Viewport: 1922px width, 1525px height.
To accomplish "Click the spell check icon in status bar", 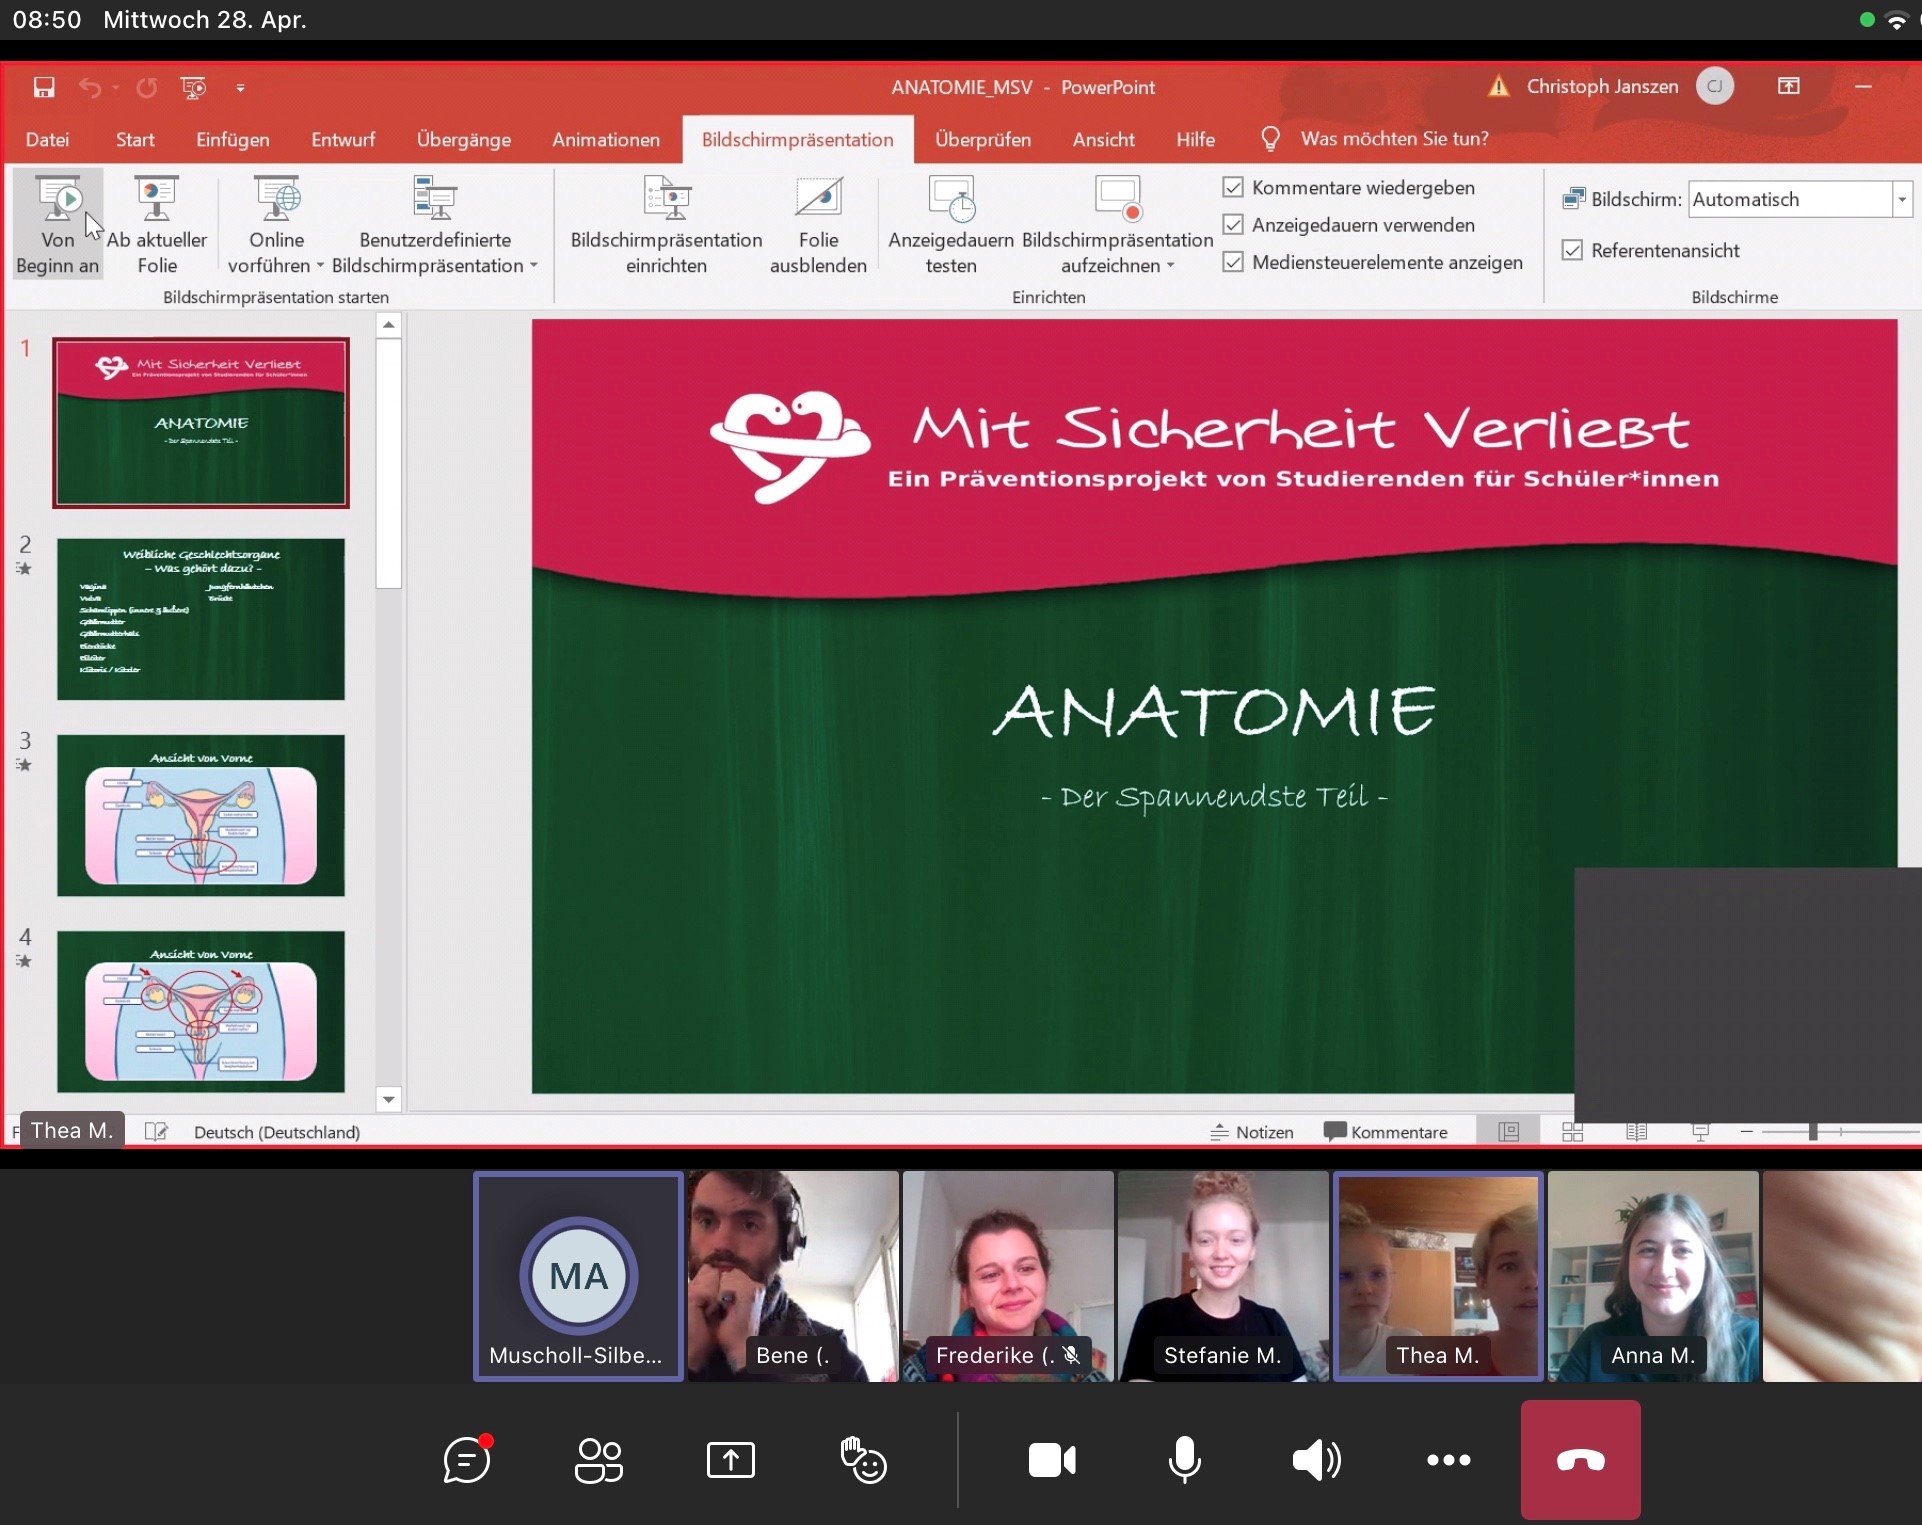I will [156, 1132].
